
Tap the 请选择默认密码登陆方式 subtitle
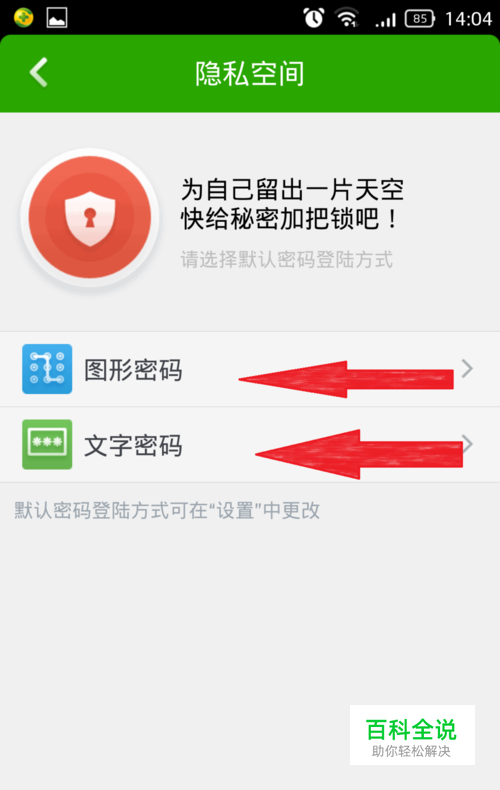[x=286, y=259]
